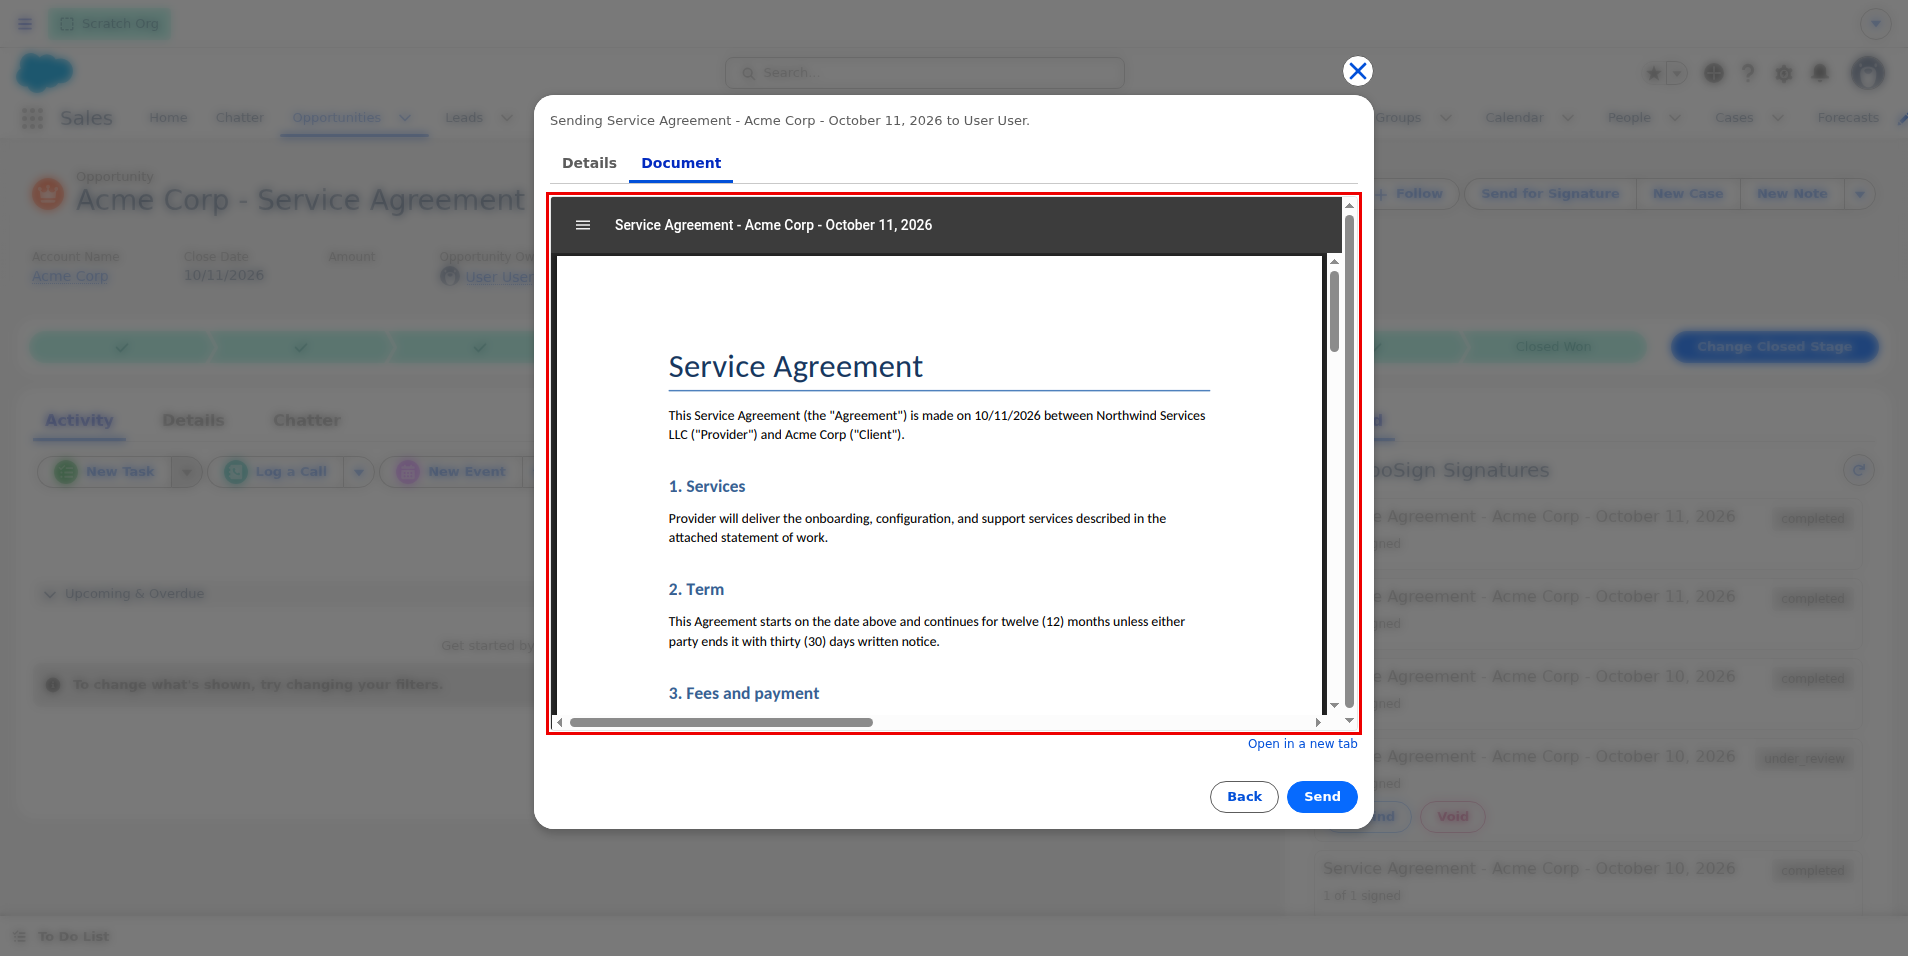Open the notifications bell
Screen dimensions: 1908x956
pos(1820,73)
